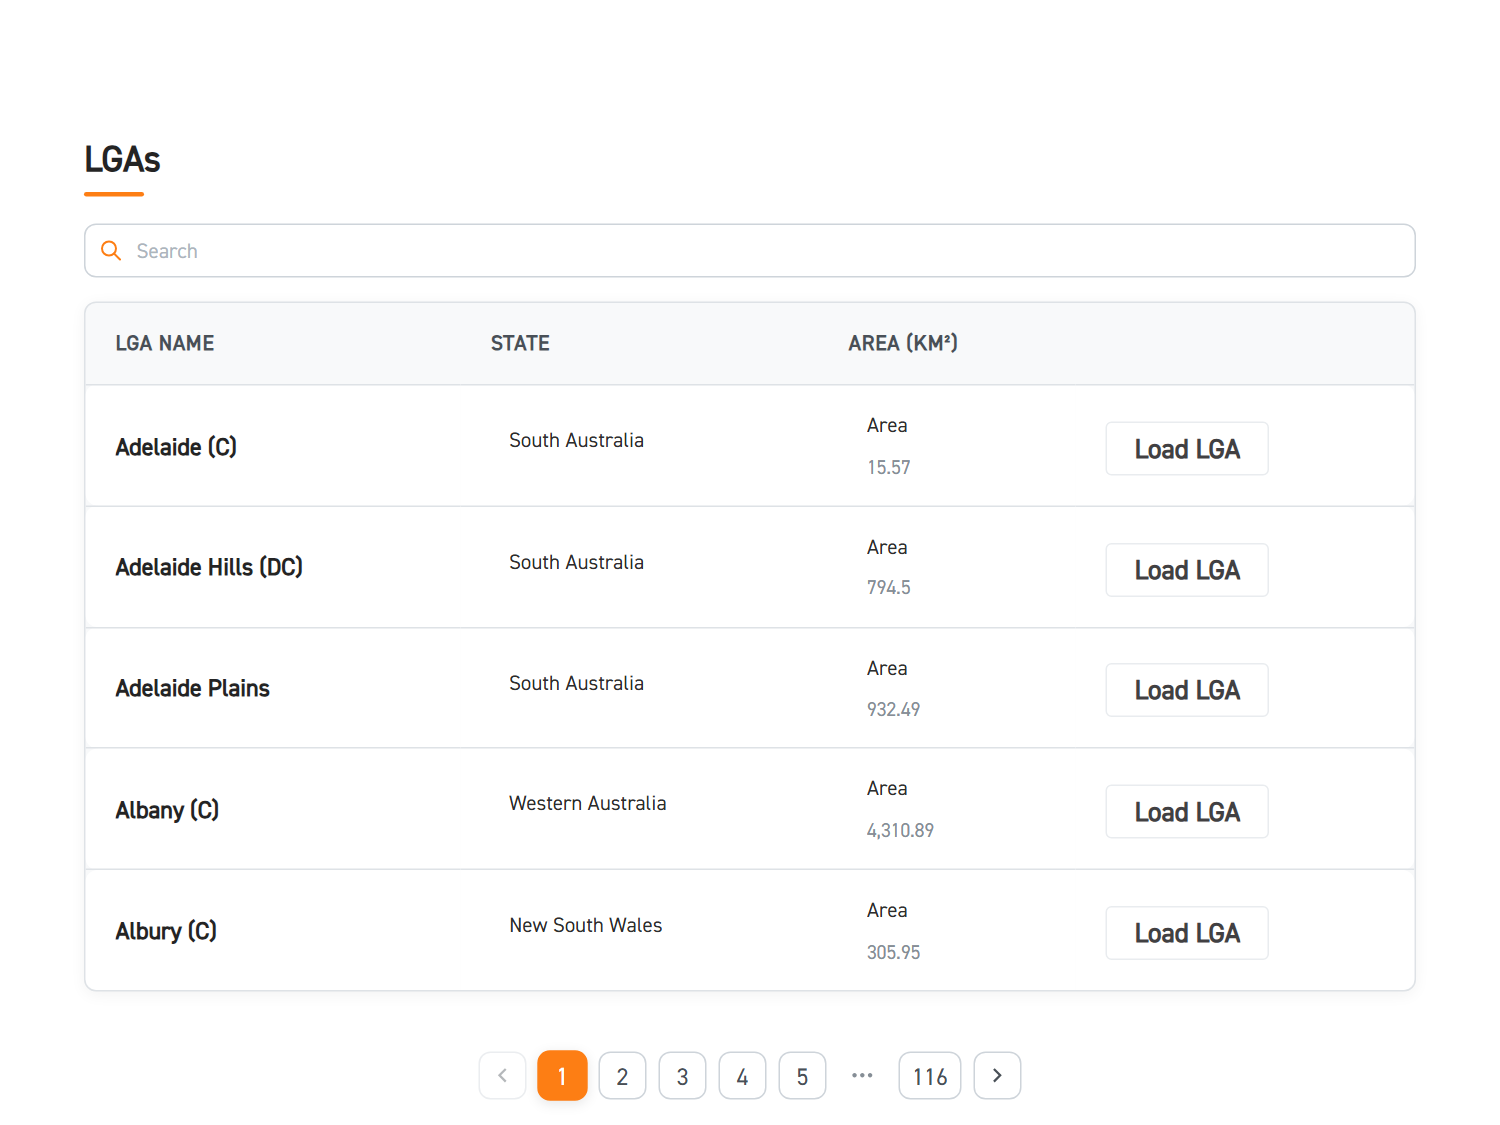Select the Adelaide Hills (DC) row name
The image size is (1500, 1125).
pyautogui.click(x=209, y=568)
